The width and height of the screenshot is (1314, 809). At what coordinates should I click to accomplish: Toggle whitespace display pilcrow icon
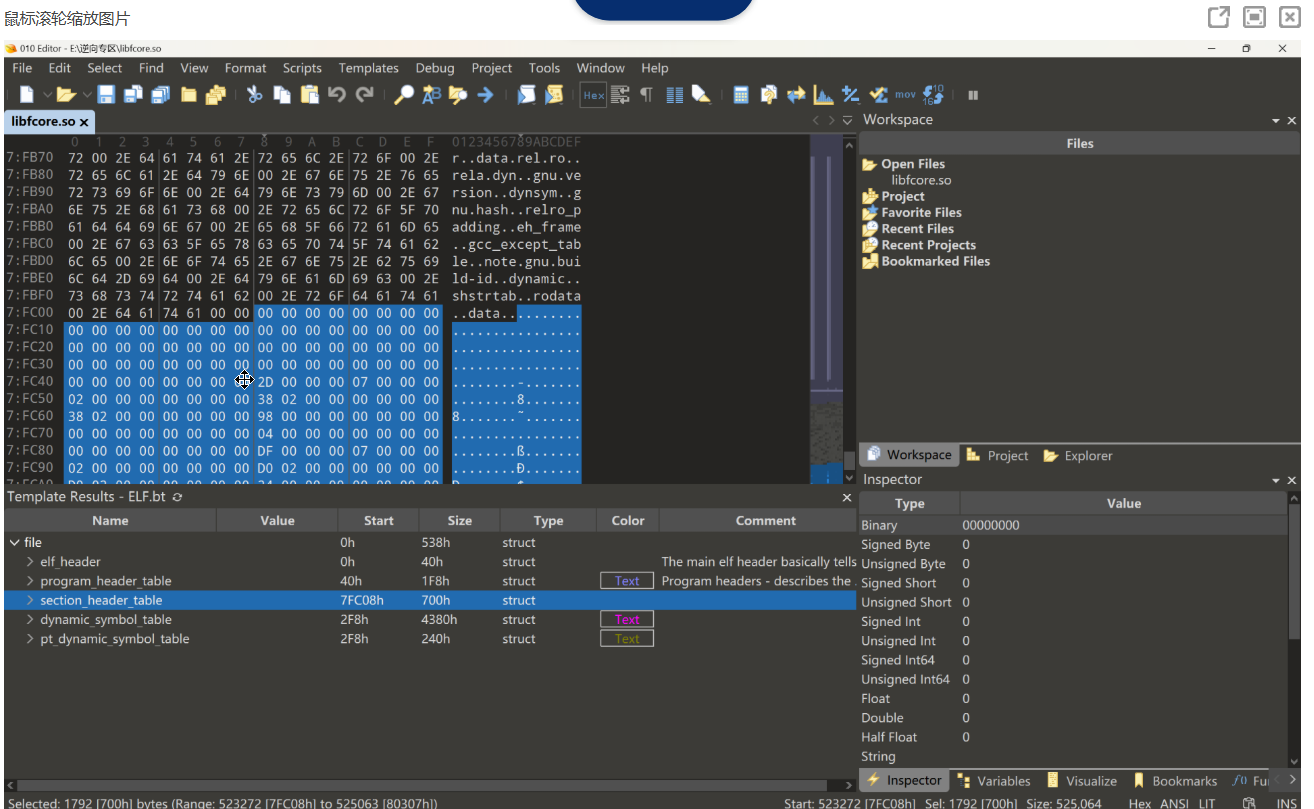(646, 95)
